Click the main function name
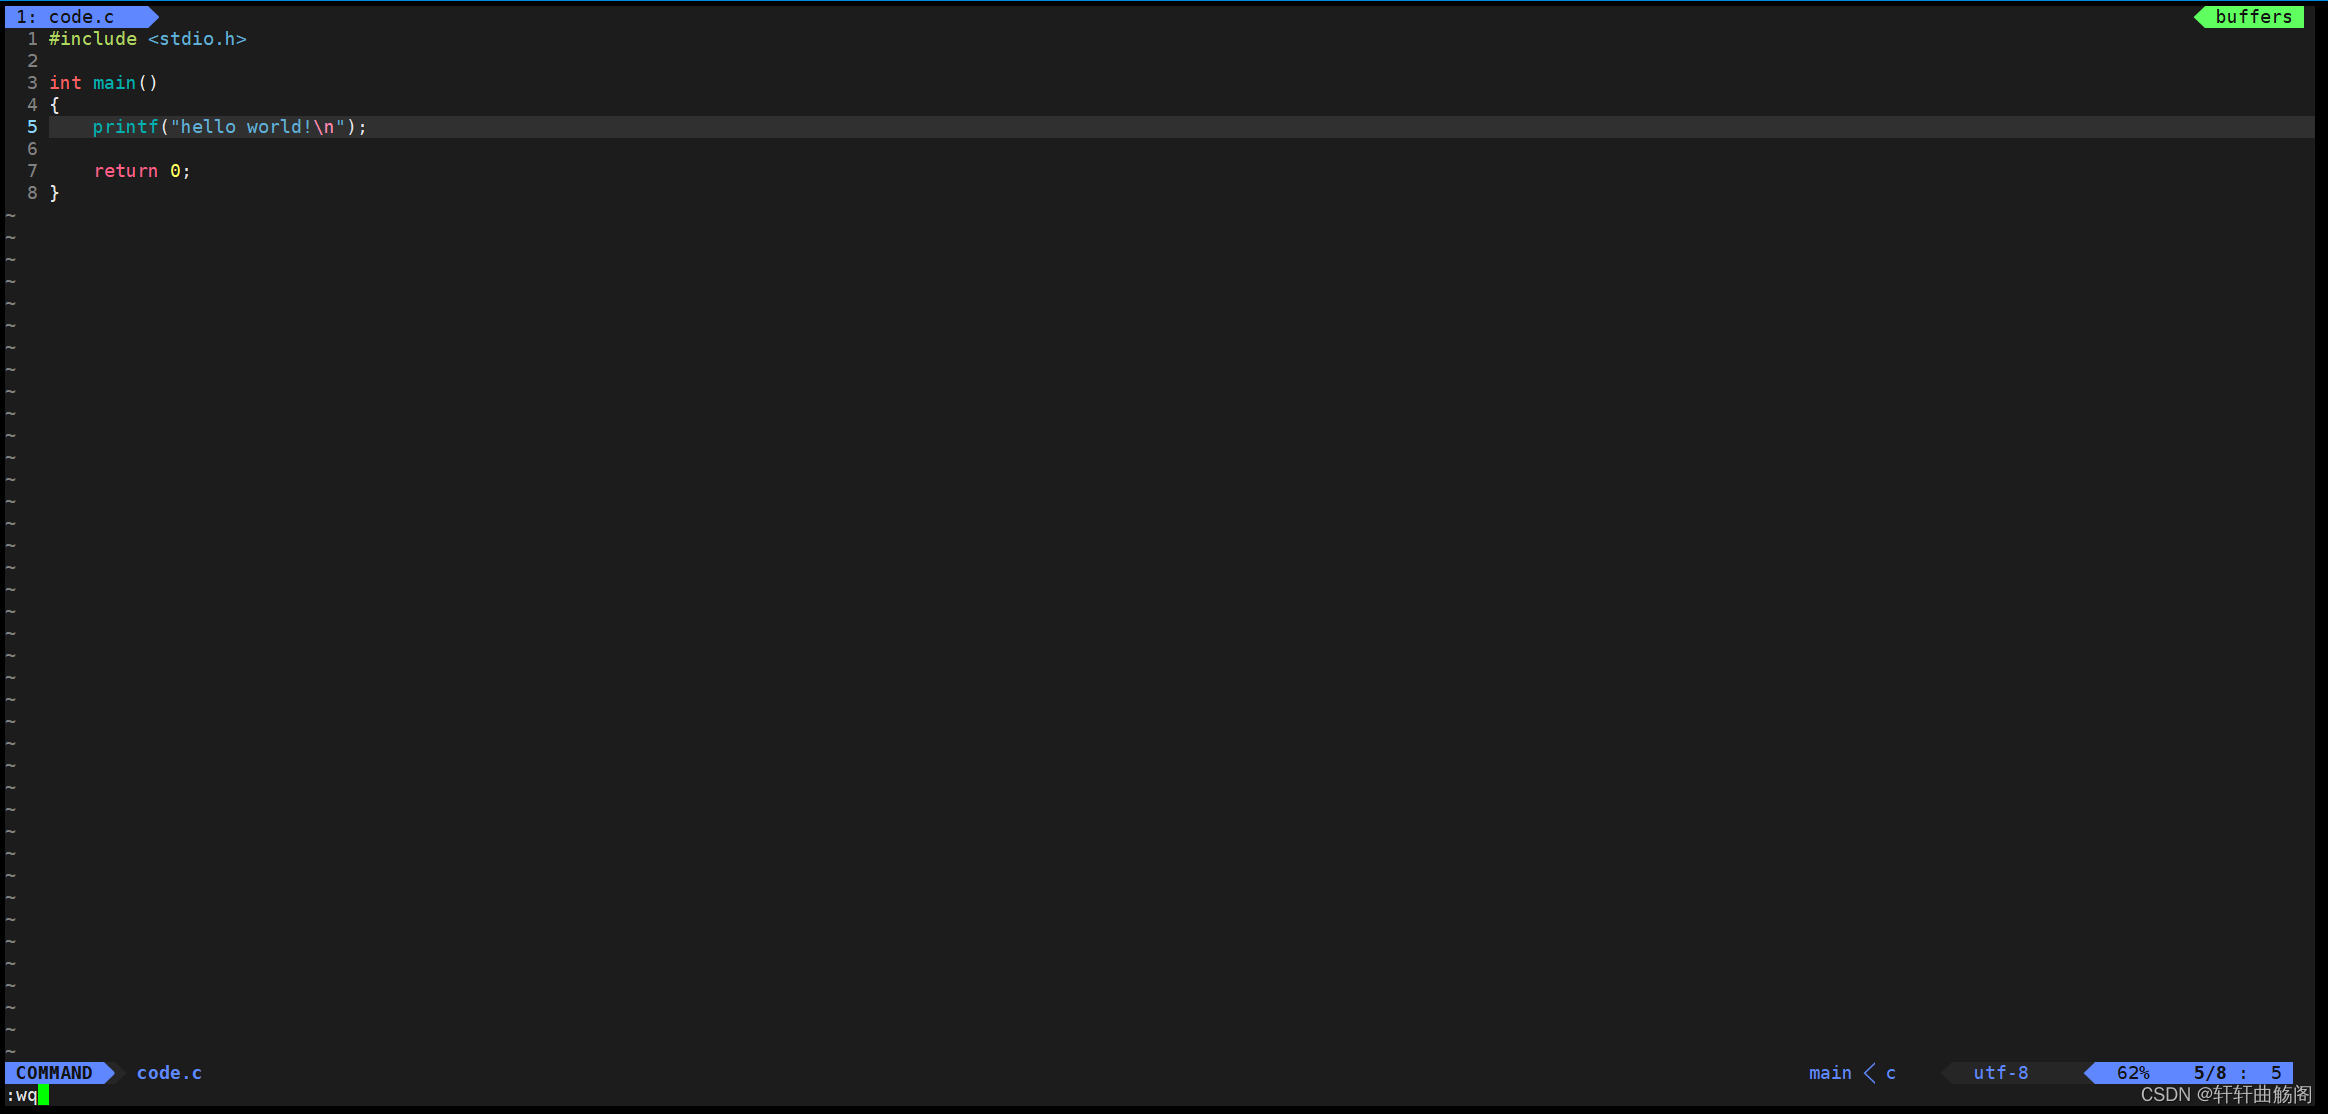Image resolution: width=2328 pixels, height=1114 pixels. click(x=114, y=83)
